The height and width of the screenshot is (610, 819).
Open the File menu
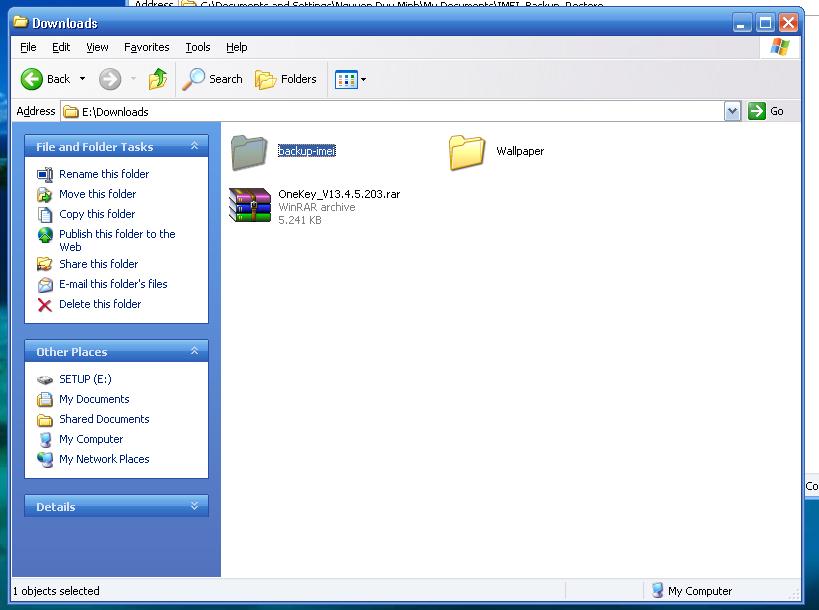(x=28, y=47)
